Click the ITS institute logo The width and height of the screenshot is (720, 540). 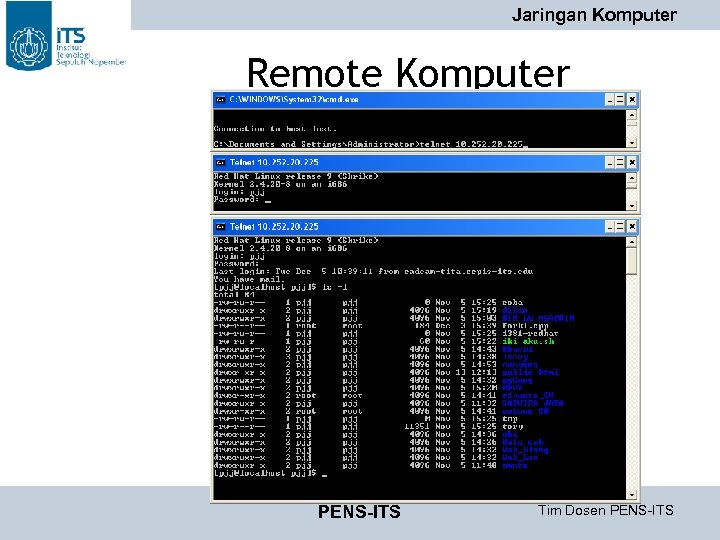coord(66,36)
